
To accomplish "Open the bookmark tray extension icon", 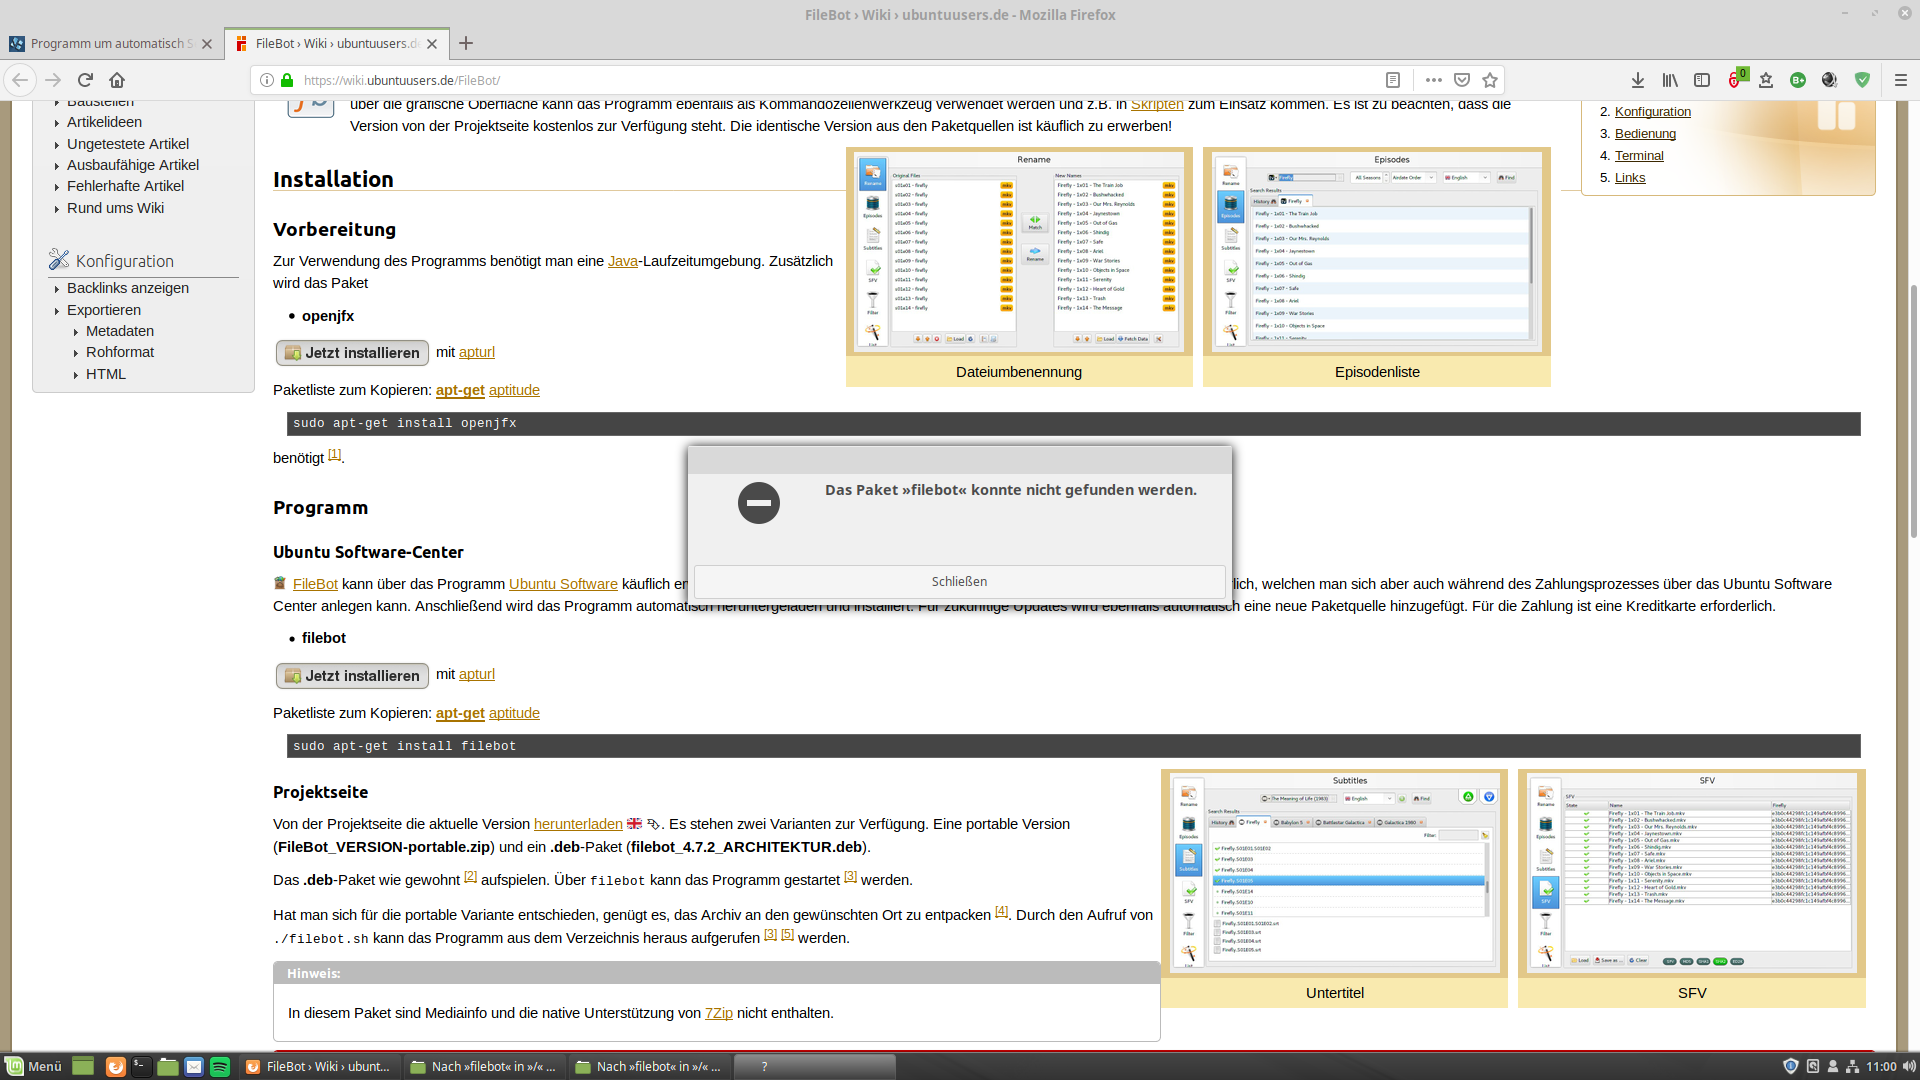I will coord(1766,80).
